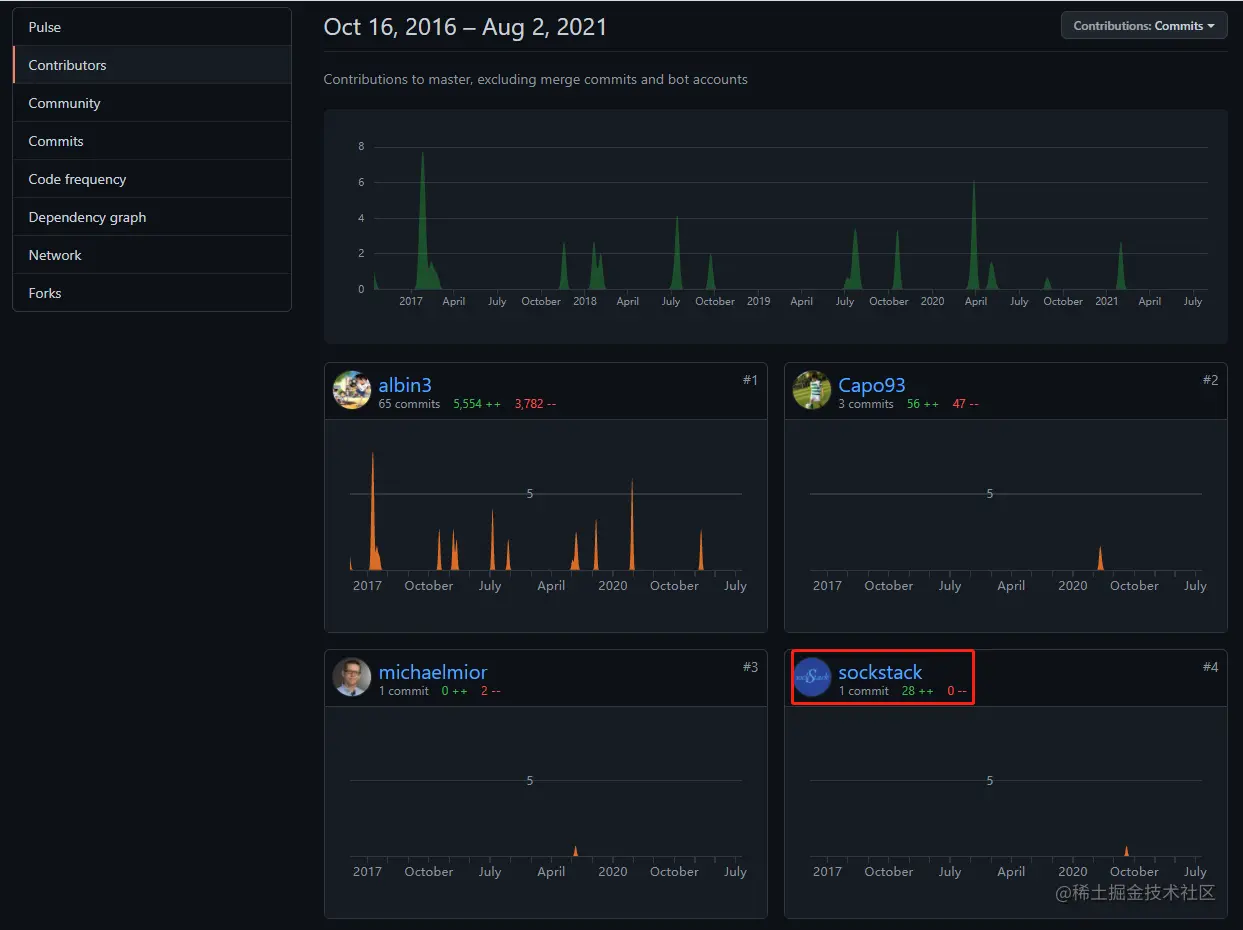The image size is (1243, 930).
Task: Open the Capo93 profile link
Action: [872, 385]
